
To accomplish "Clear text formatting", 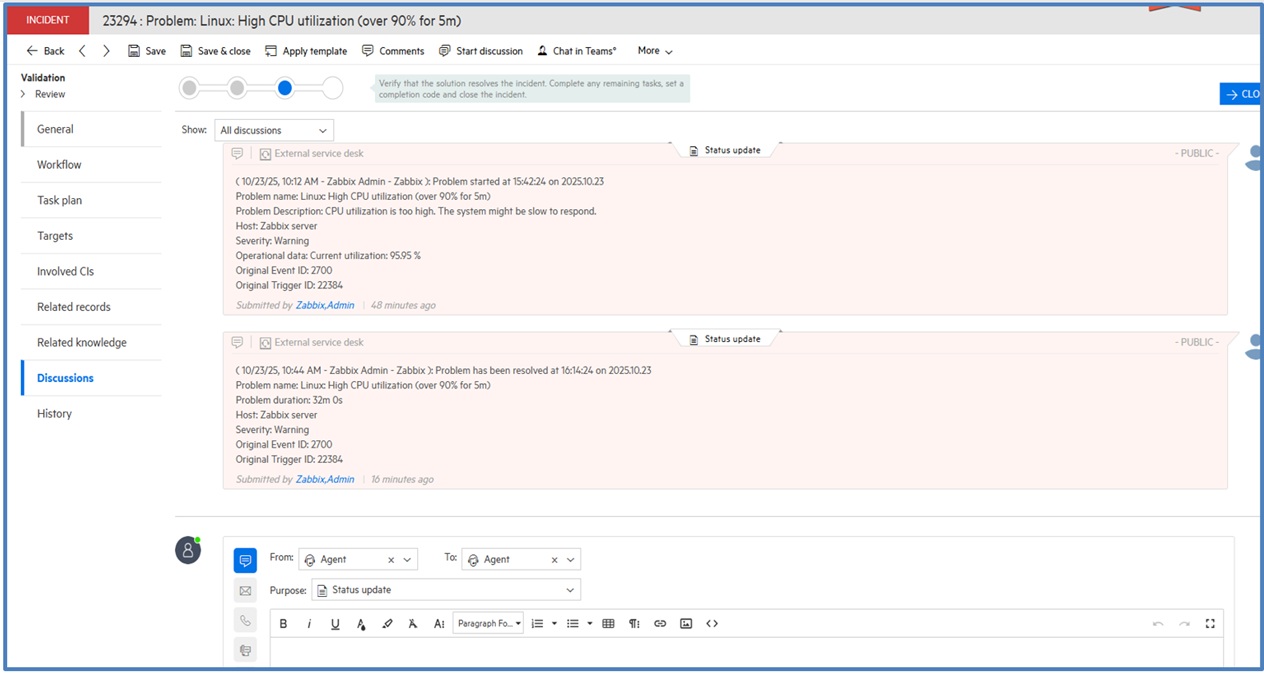I will (412, 623).
